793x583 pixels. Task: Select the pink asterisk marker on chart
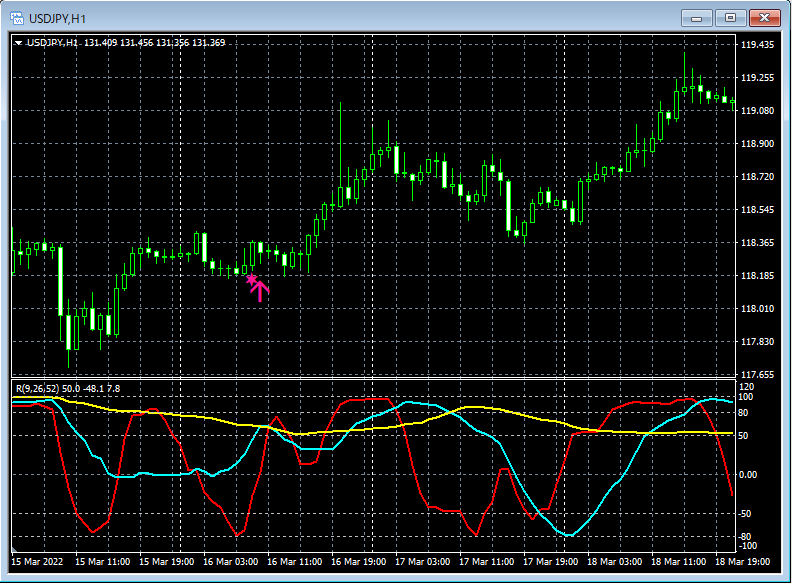[x=251, y=280]
